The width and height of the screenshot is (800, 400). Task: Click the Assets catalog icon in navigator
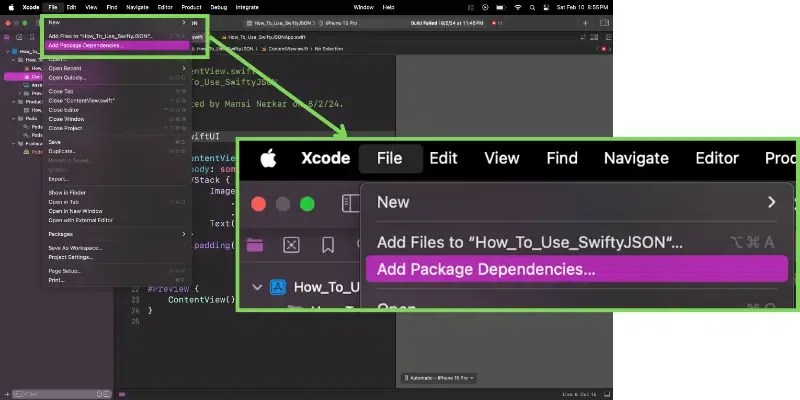coord(26,85)
